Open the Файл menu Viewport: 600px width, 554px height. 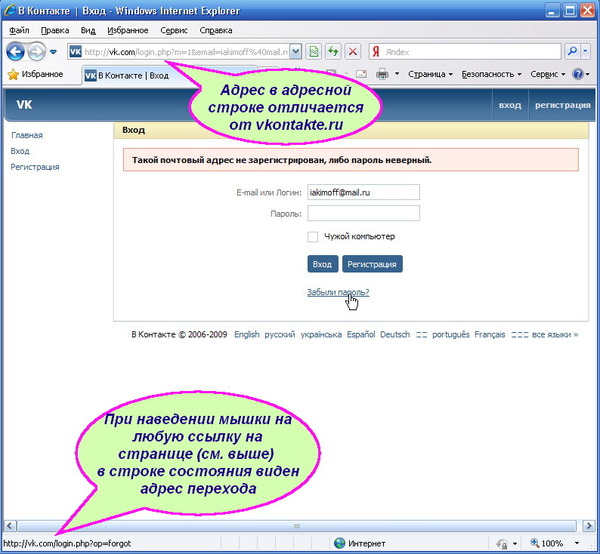tap(19, 30)
